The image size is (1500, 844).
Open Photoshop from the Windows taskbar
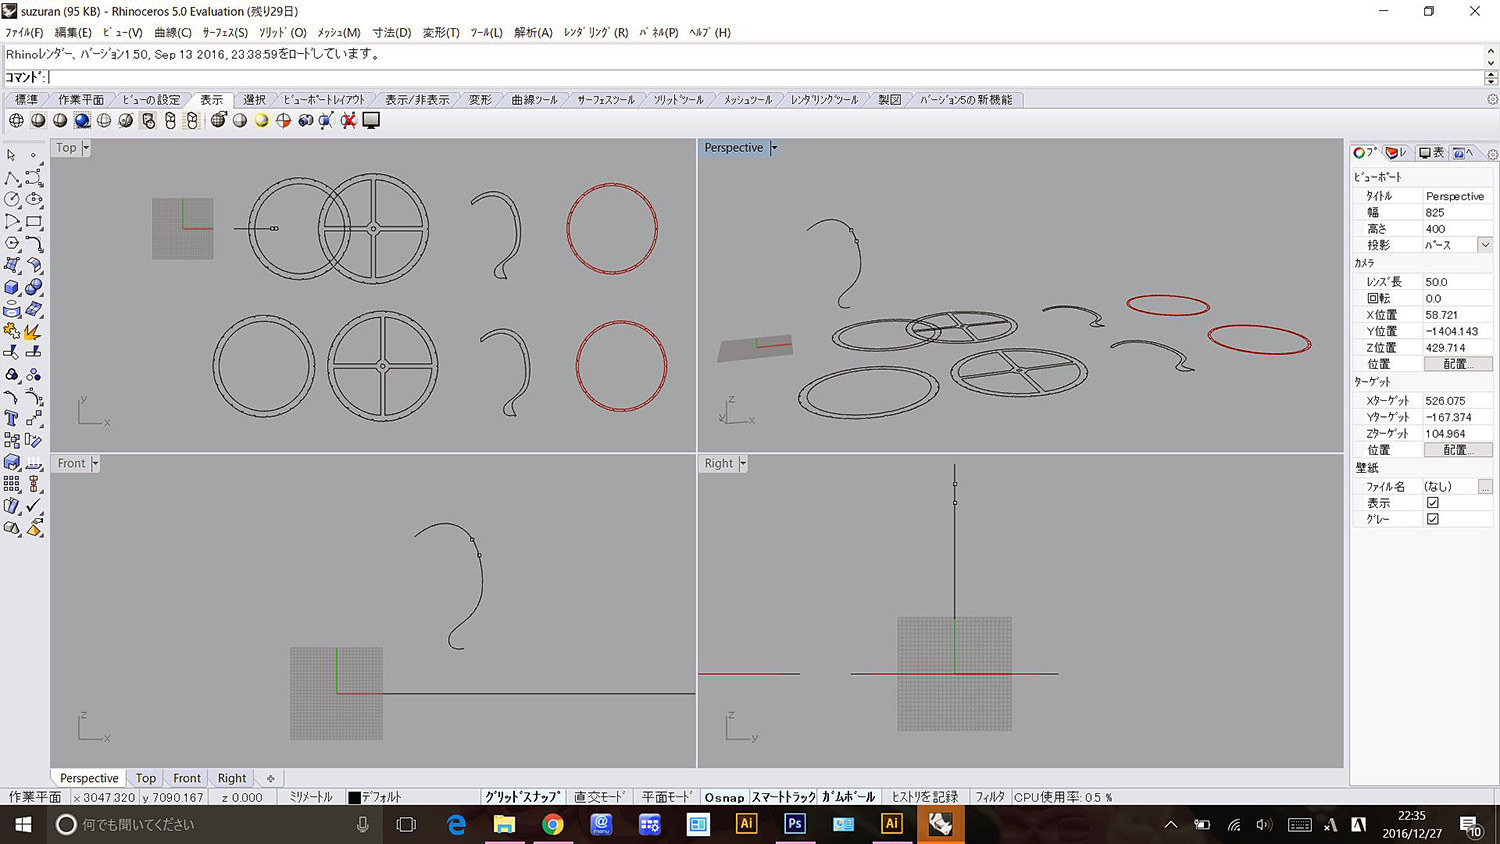[x=795, y=824]
